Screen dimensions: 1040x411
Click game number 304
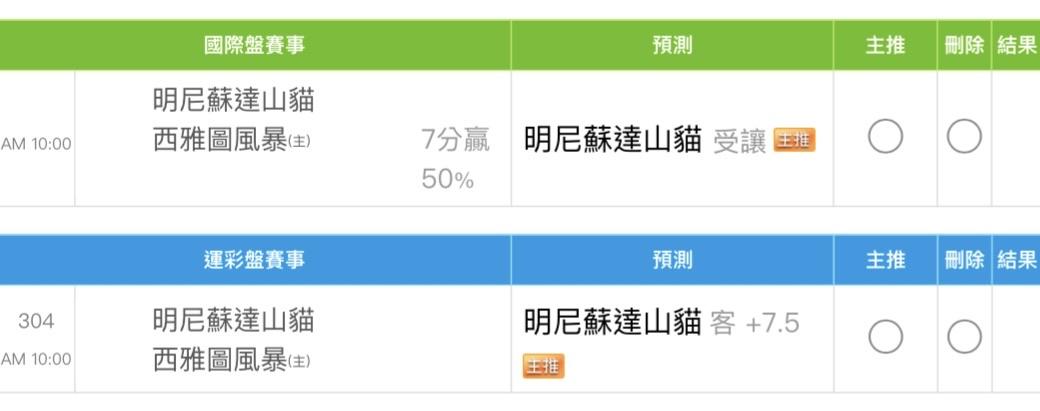[36, 322]
